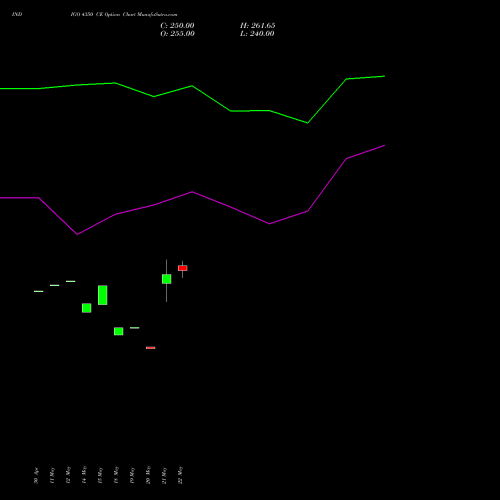Select the '14 May' date axis label
Viewport: 500px width, 500px height.
click(x=84, y=475)
